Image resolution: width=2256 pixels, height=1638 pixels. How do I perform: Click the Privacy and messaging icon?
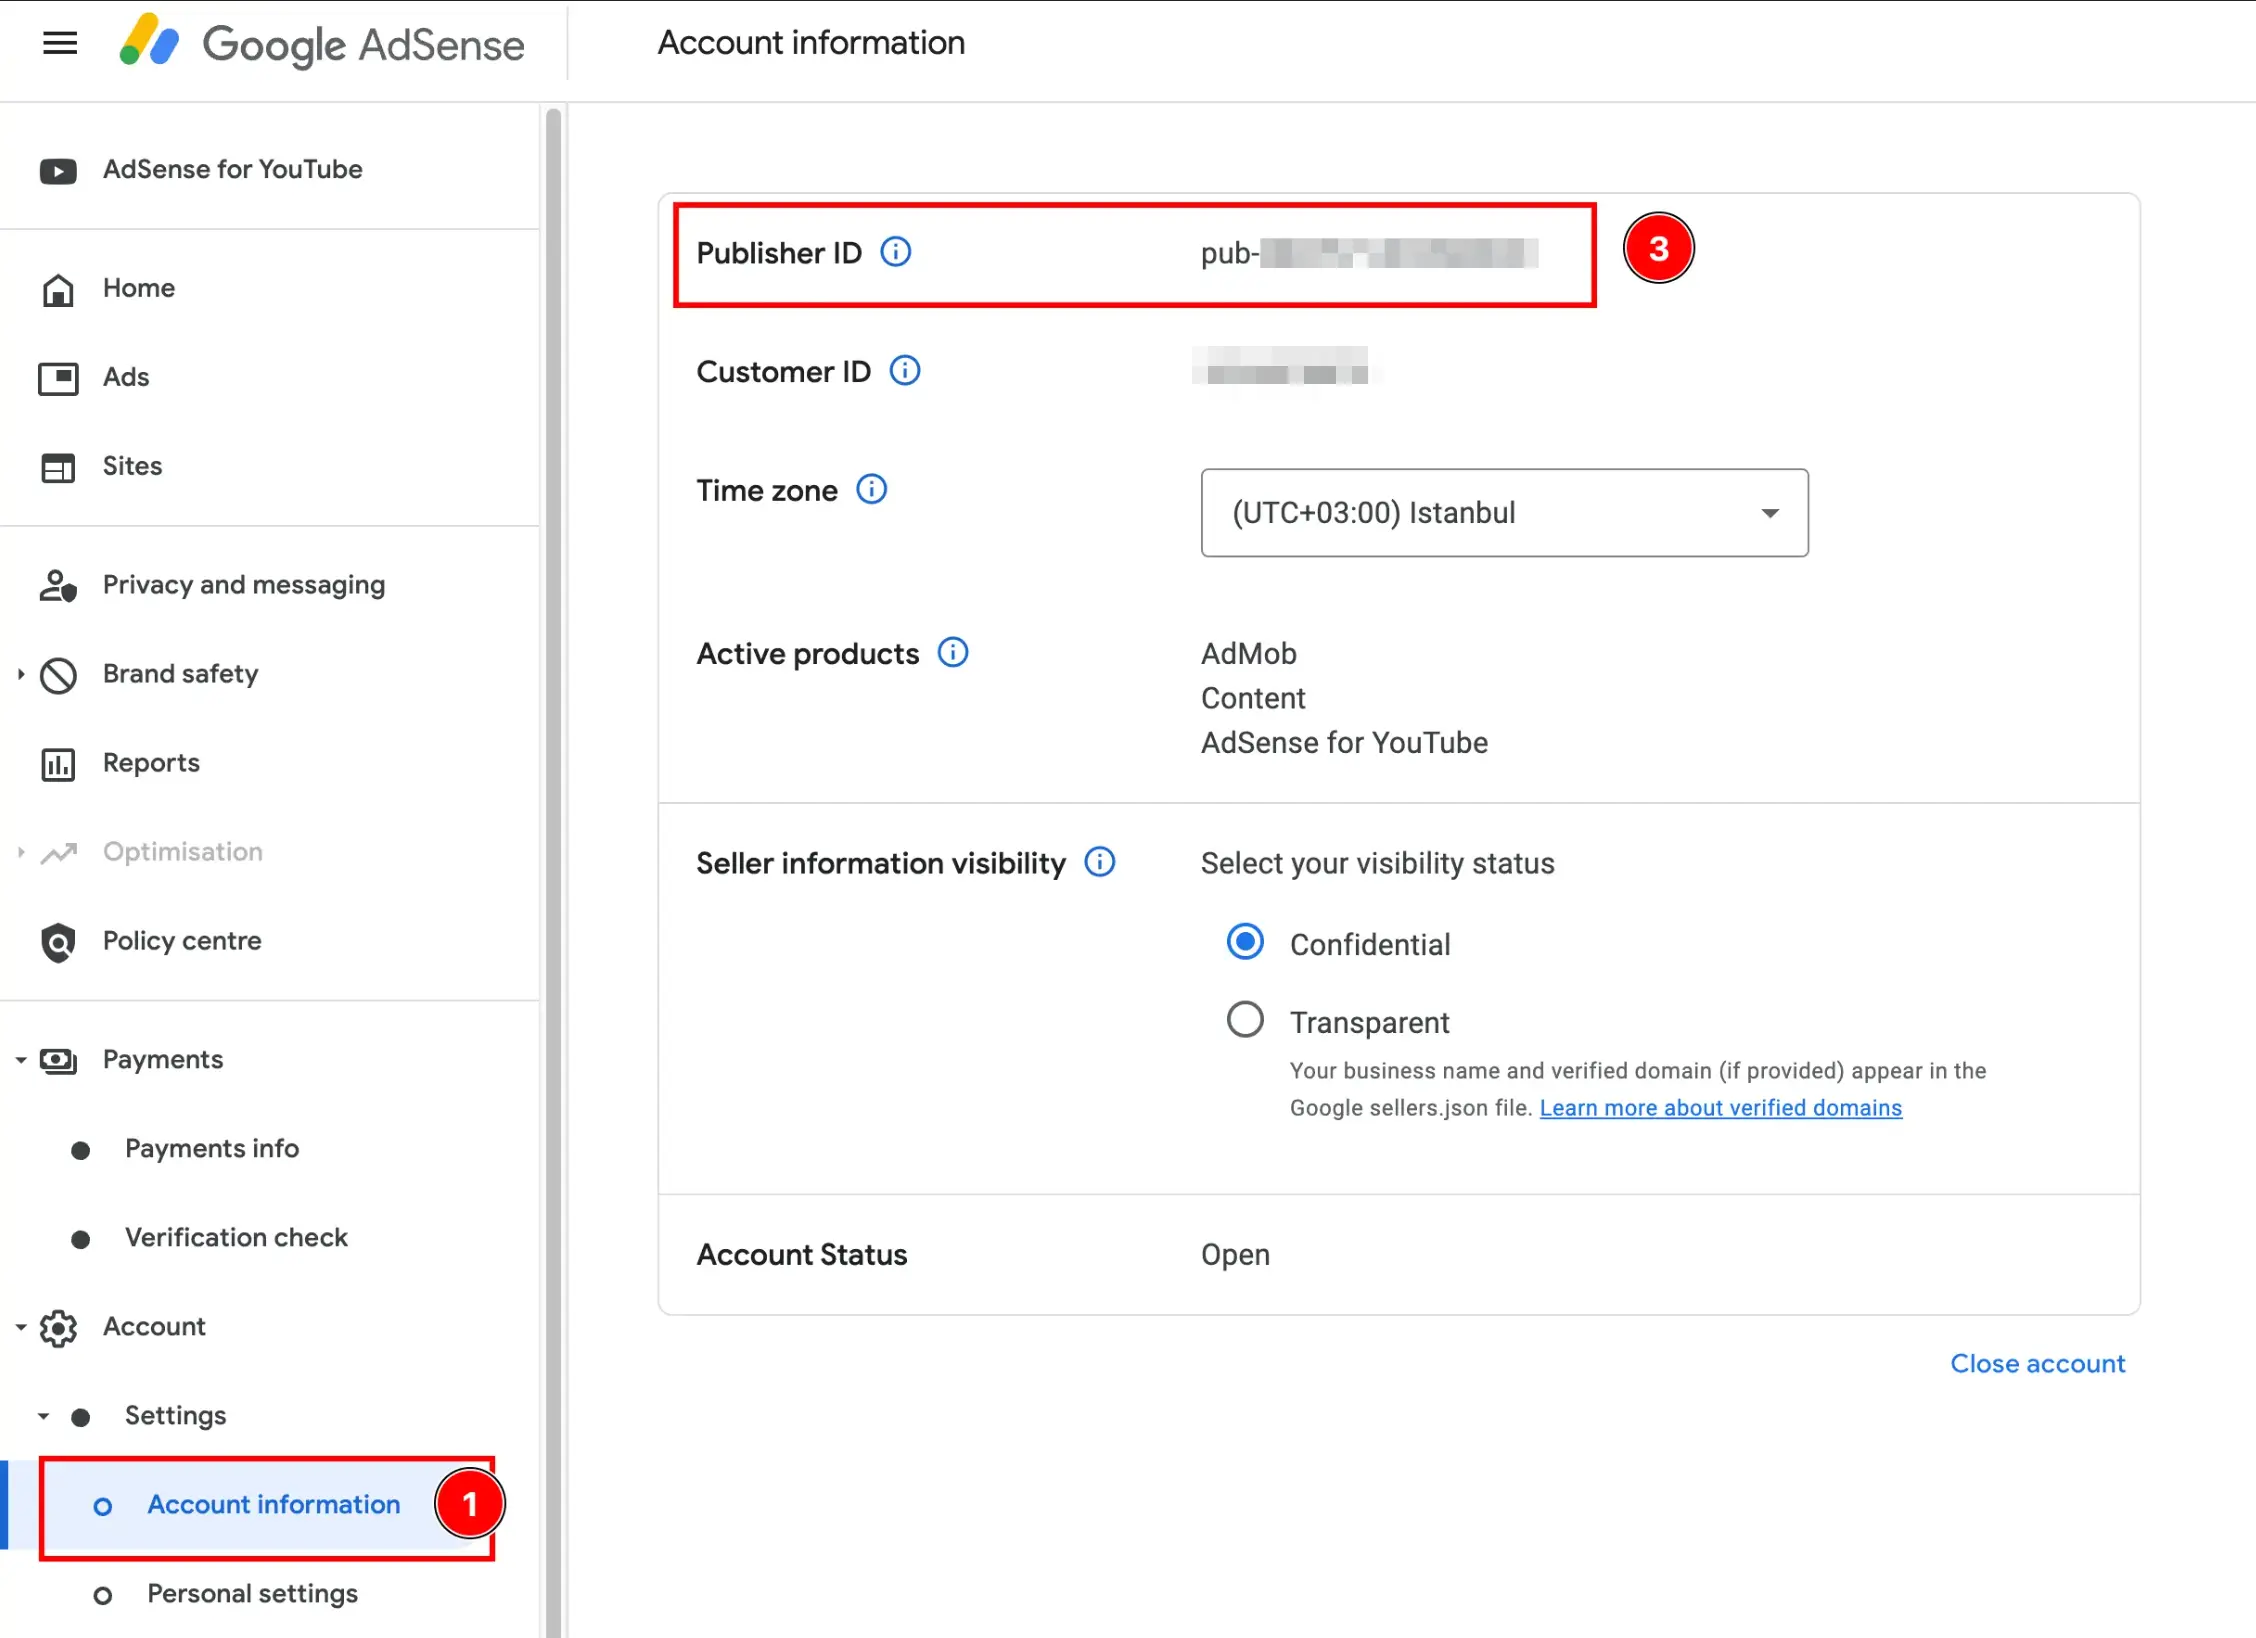click(58, 585)
